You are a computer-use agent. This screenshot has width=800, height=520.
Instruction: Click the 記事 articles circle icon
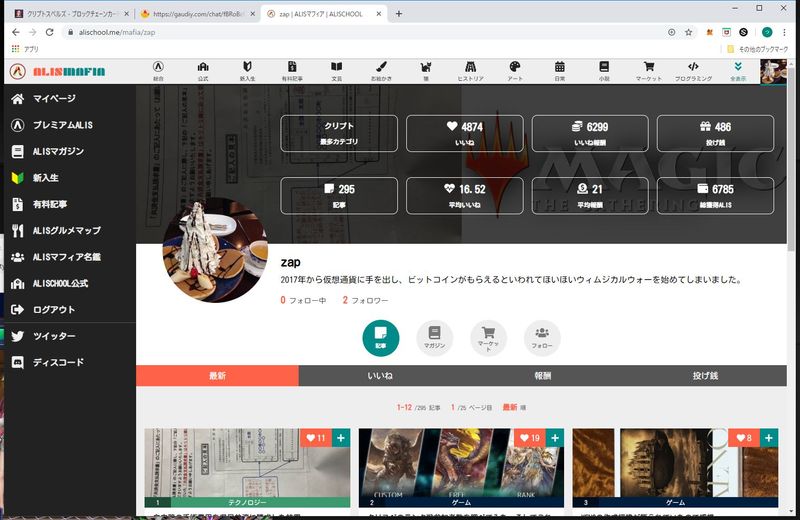(380, 337)
